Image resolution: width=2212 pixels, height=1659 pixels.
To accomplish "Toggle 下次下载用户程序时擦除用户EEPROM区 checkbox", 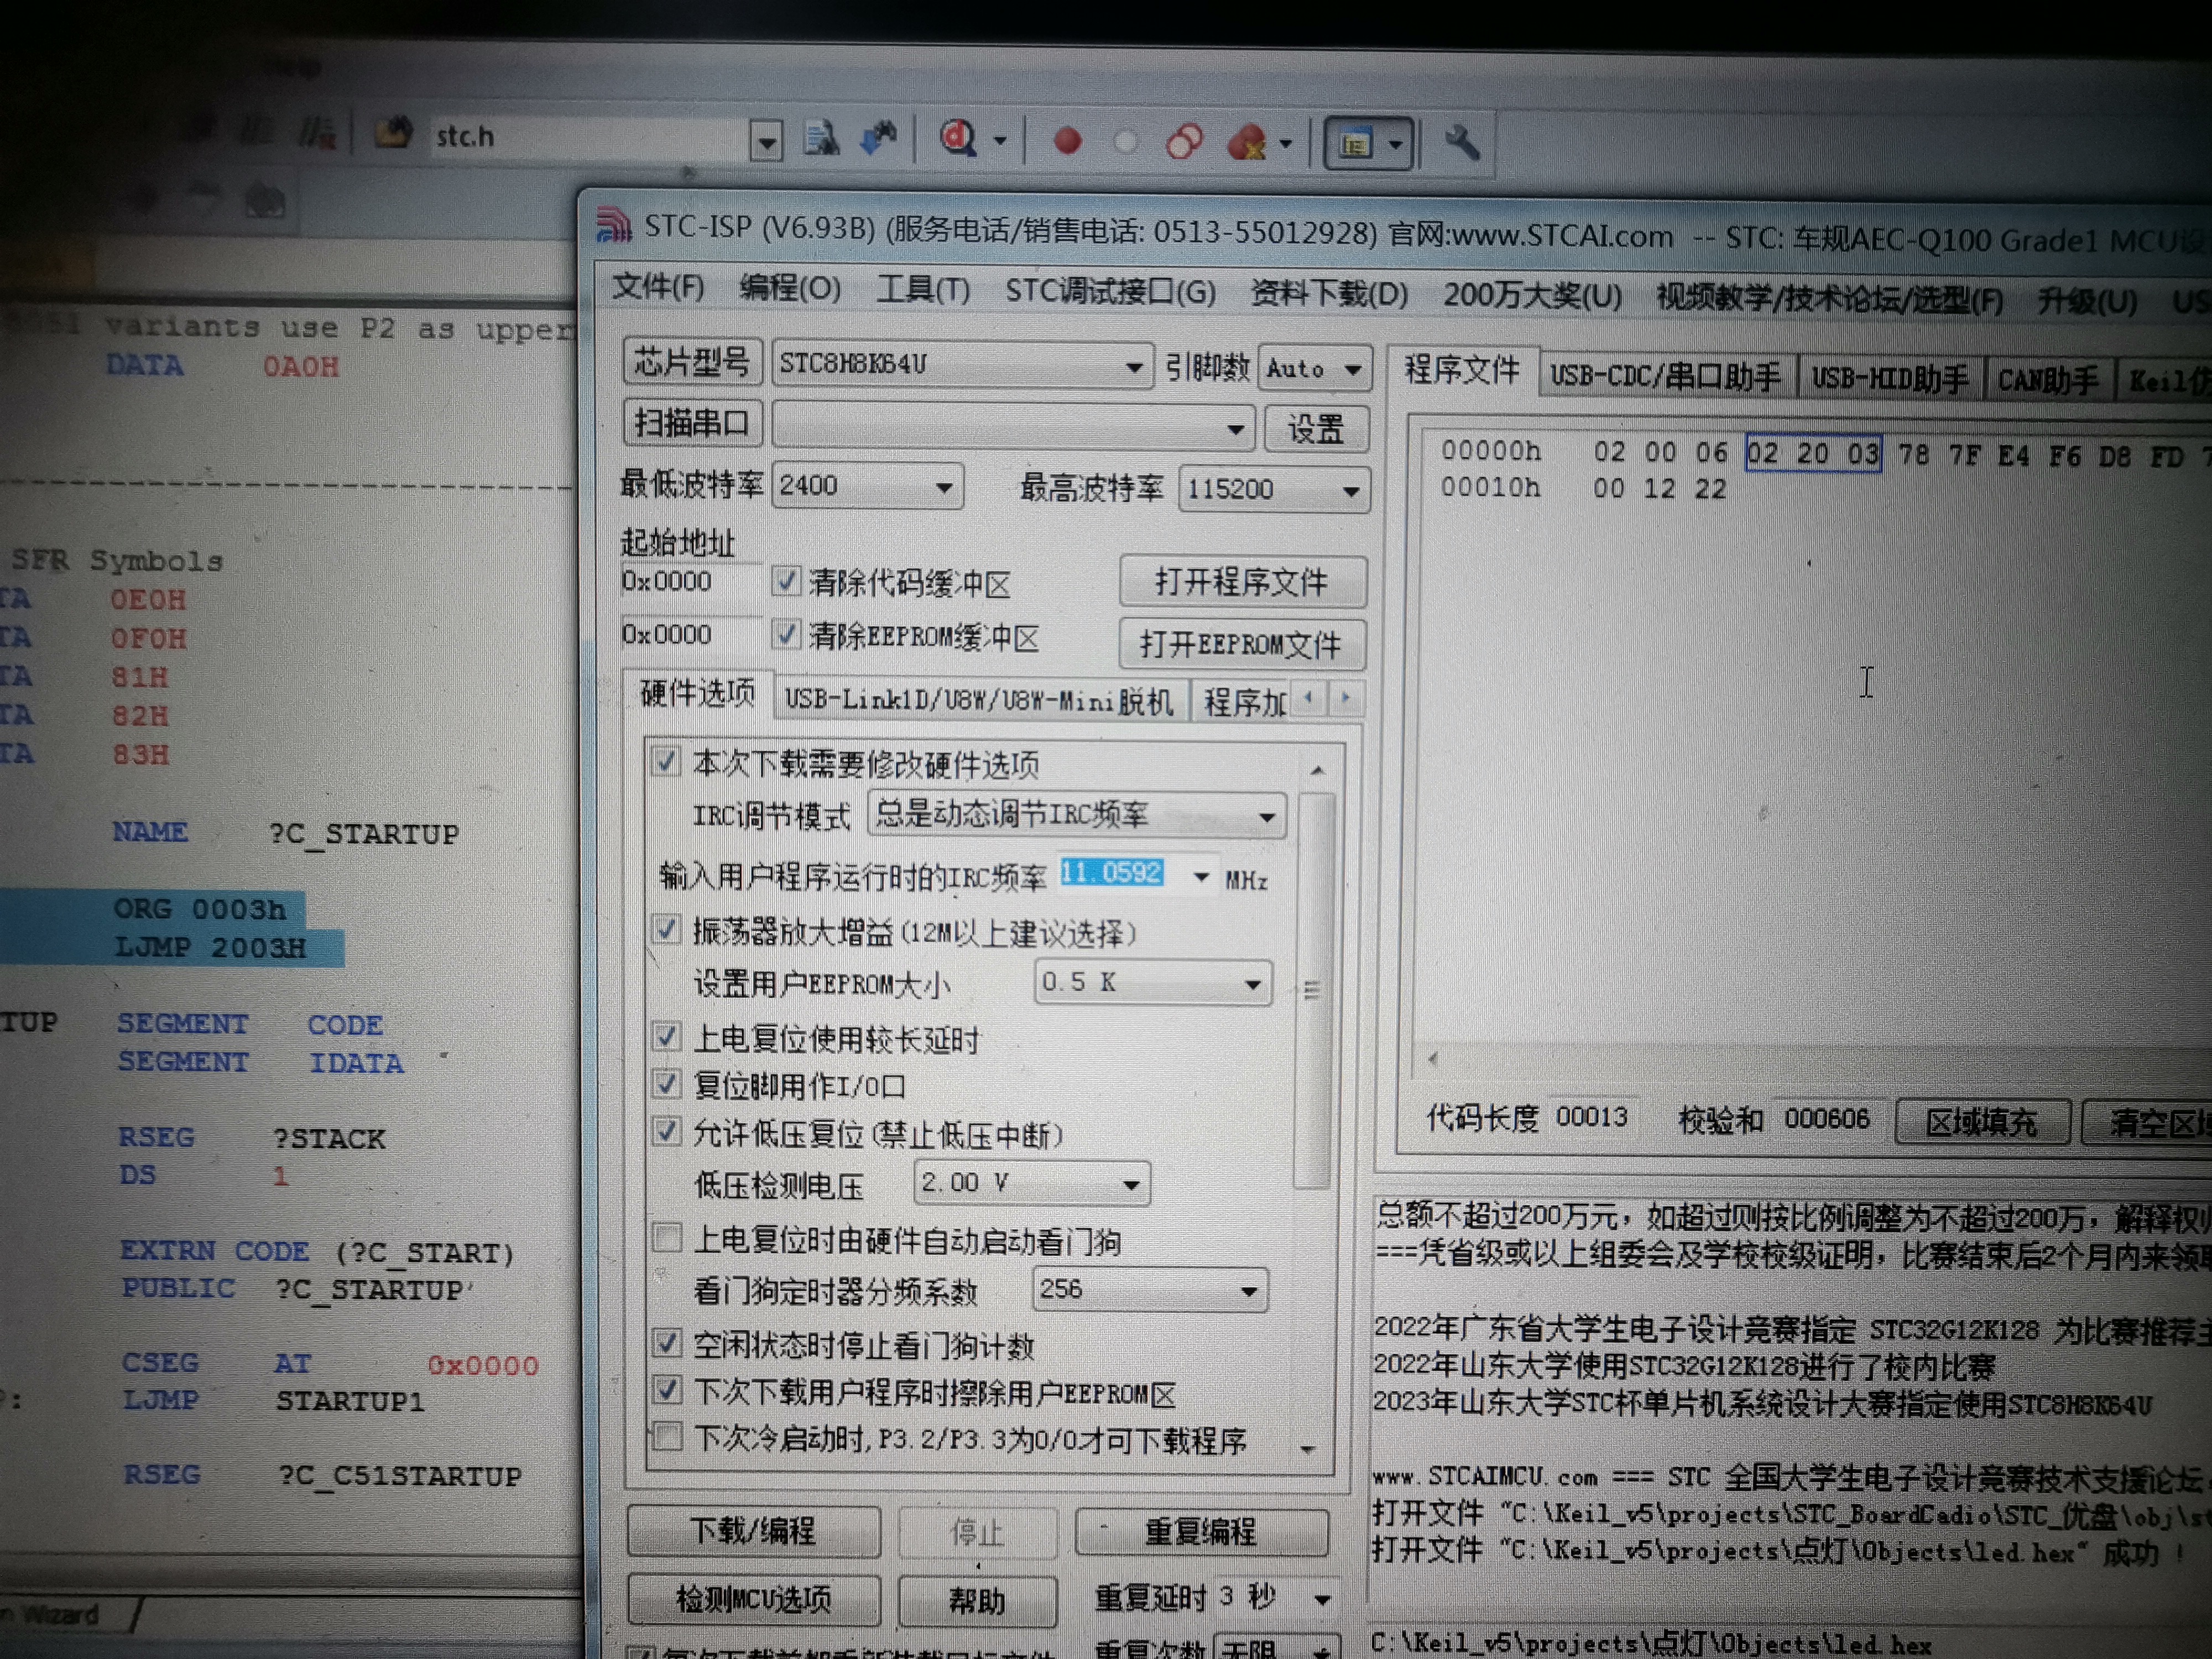I will (666, 1390).
